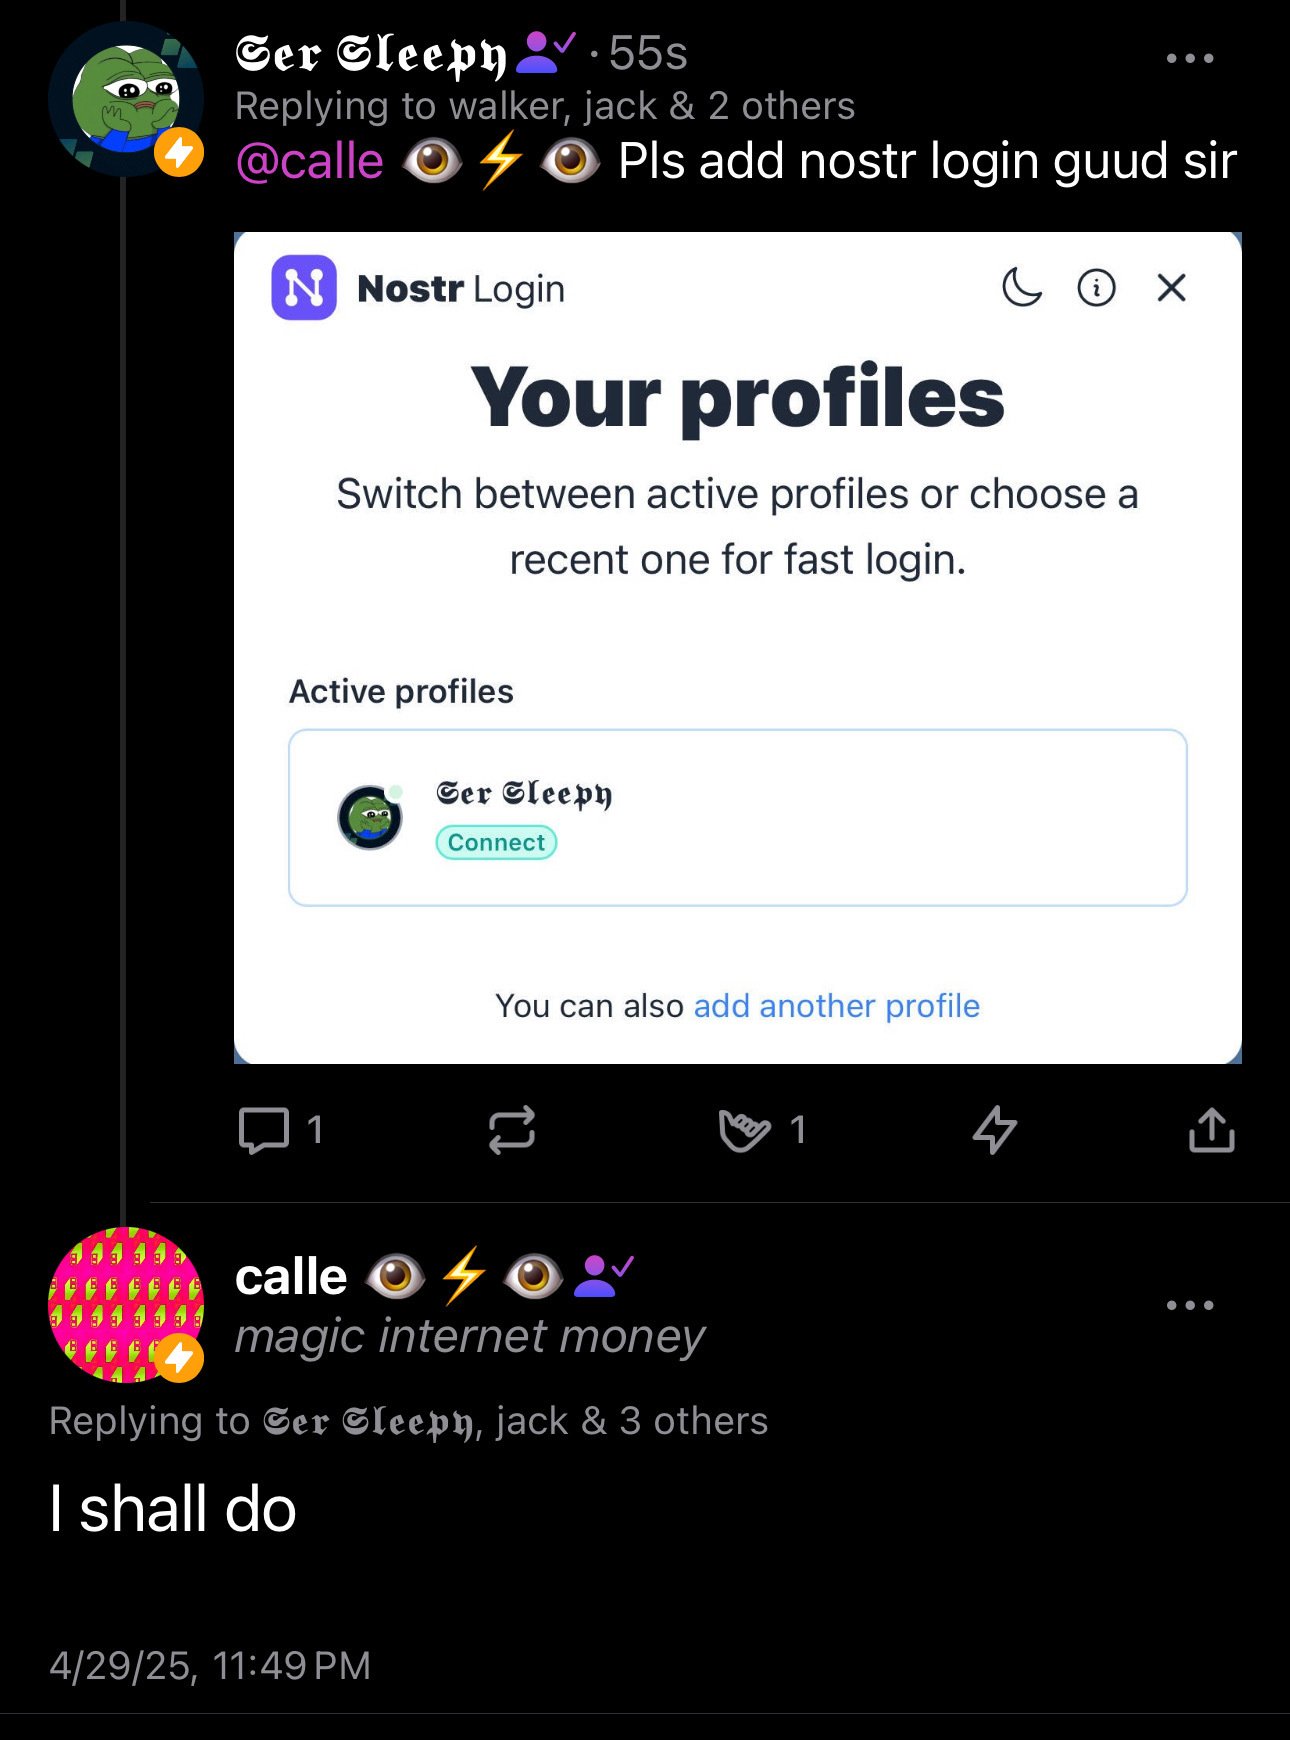
Task: Zap Ser Sleepy's note with lightning icon
Action: [995, 1131]
